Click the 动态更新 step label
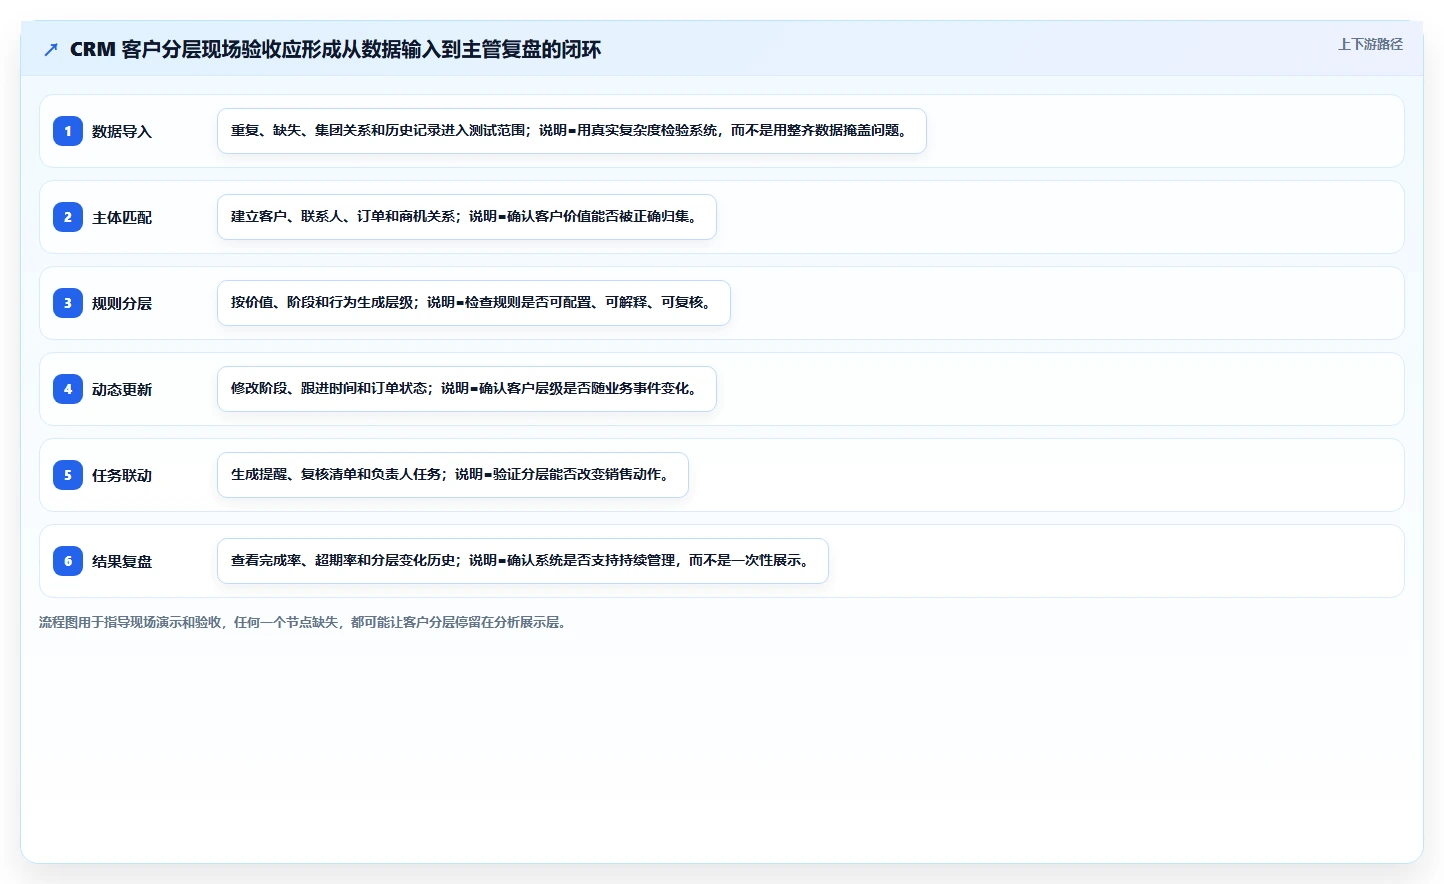The image size is (1444, 884). [x=122, y=389]
